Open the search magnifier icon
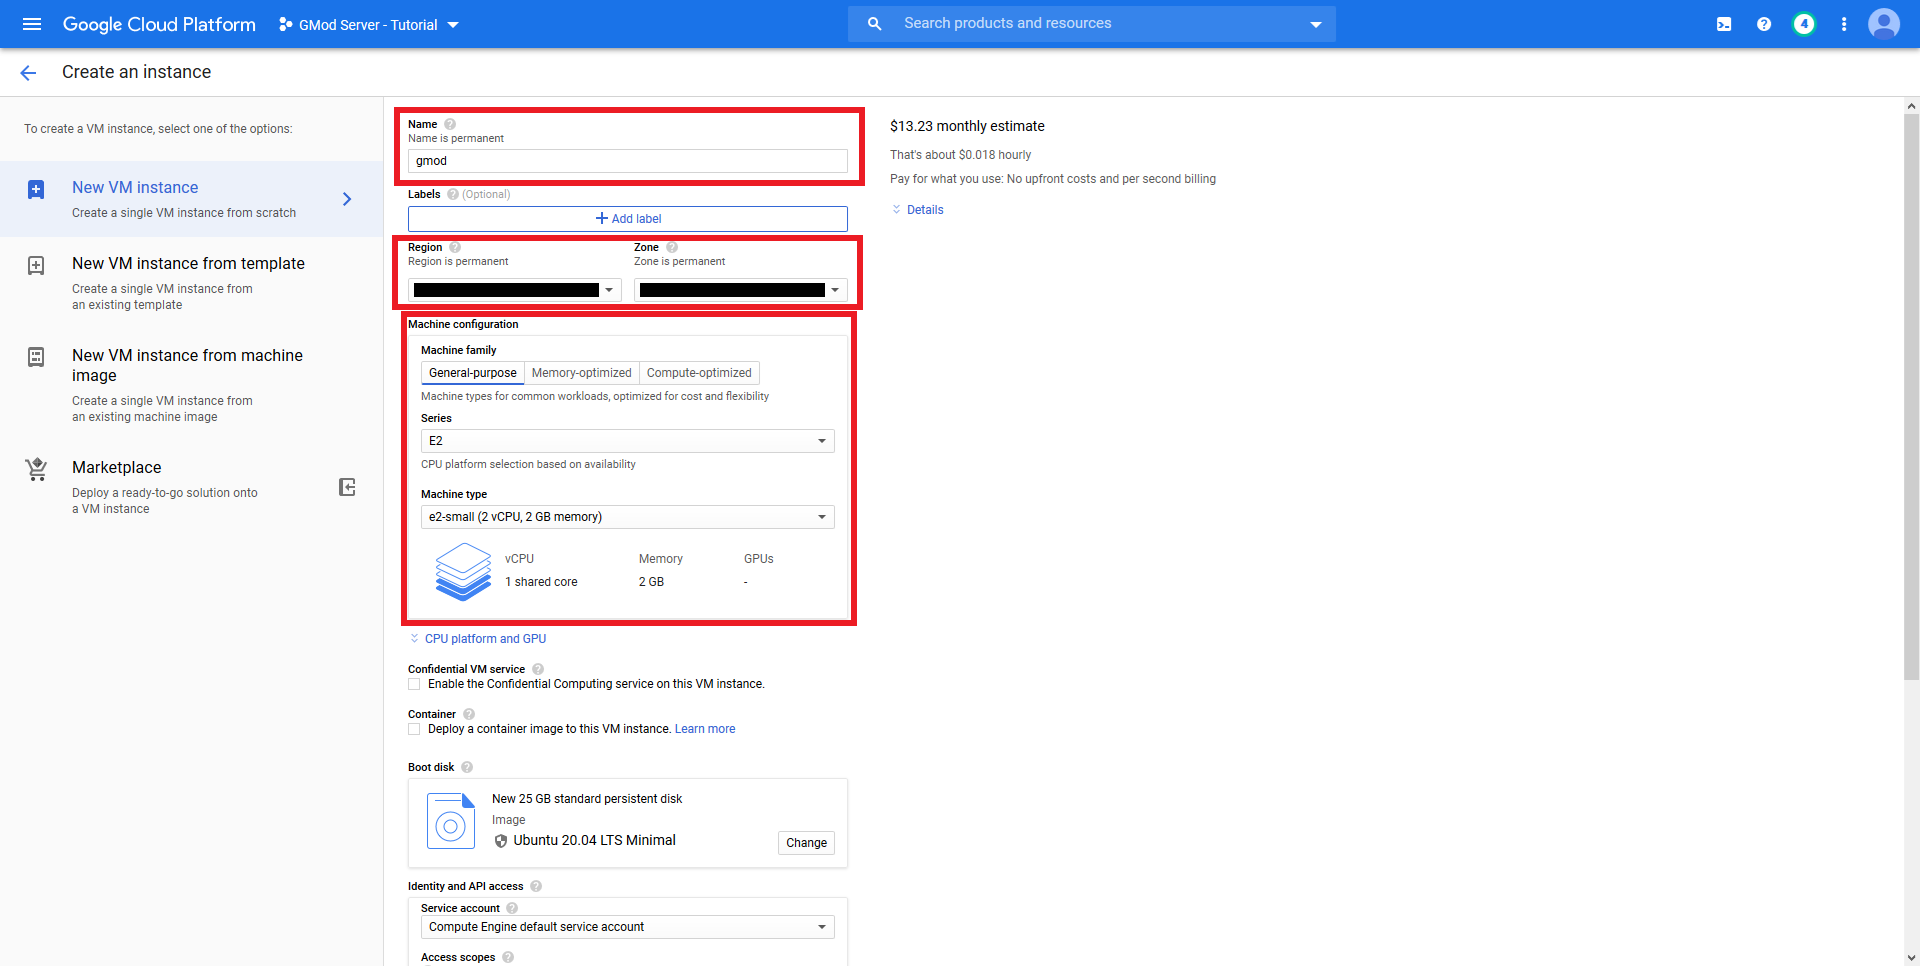 [874, 24]
